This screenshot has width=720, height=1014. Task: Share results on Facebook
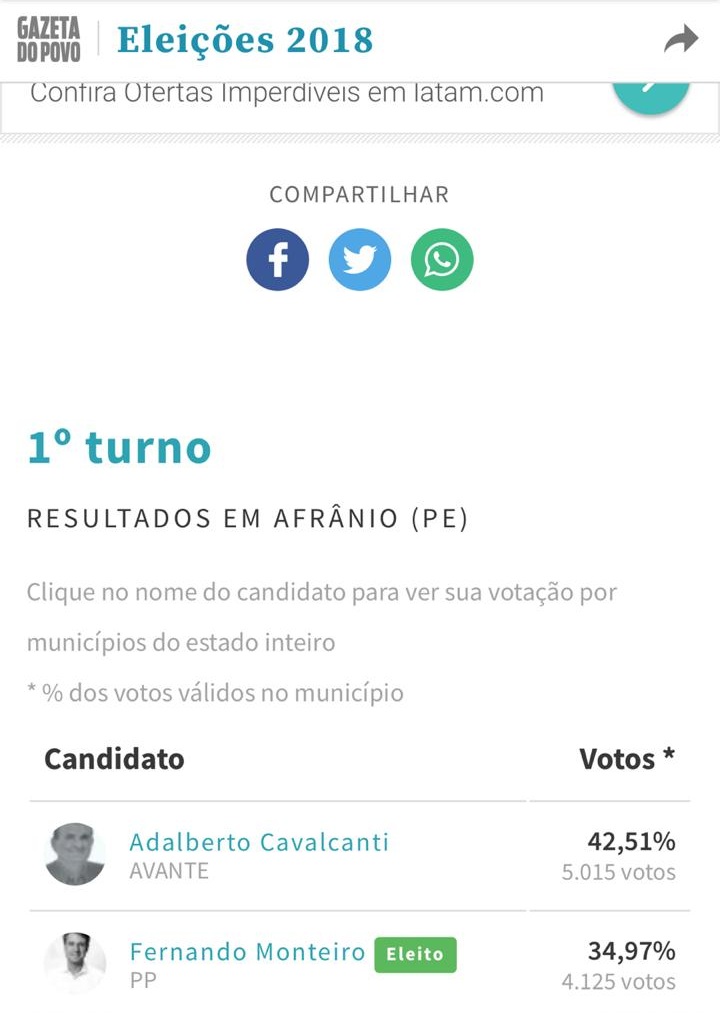(278, 259)
